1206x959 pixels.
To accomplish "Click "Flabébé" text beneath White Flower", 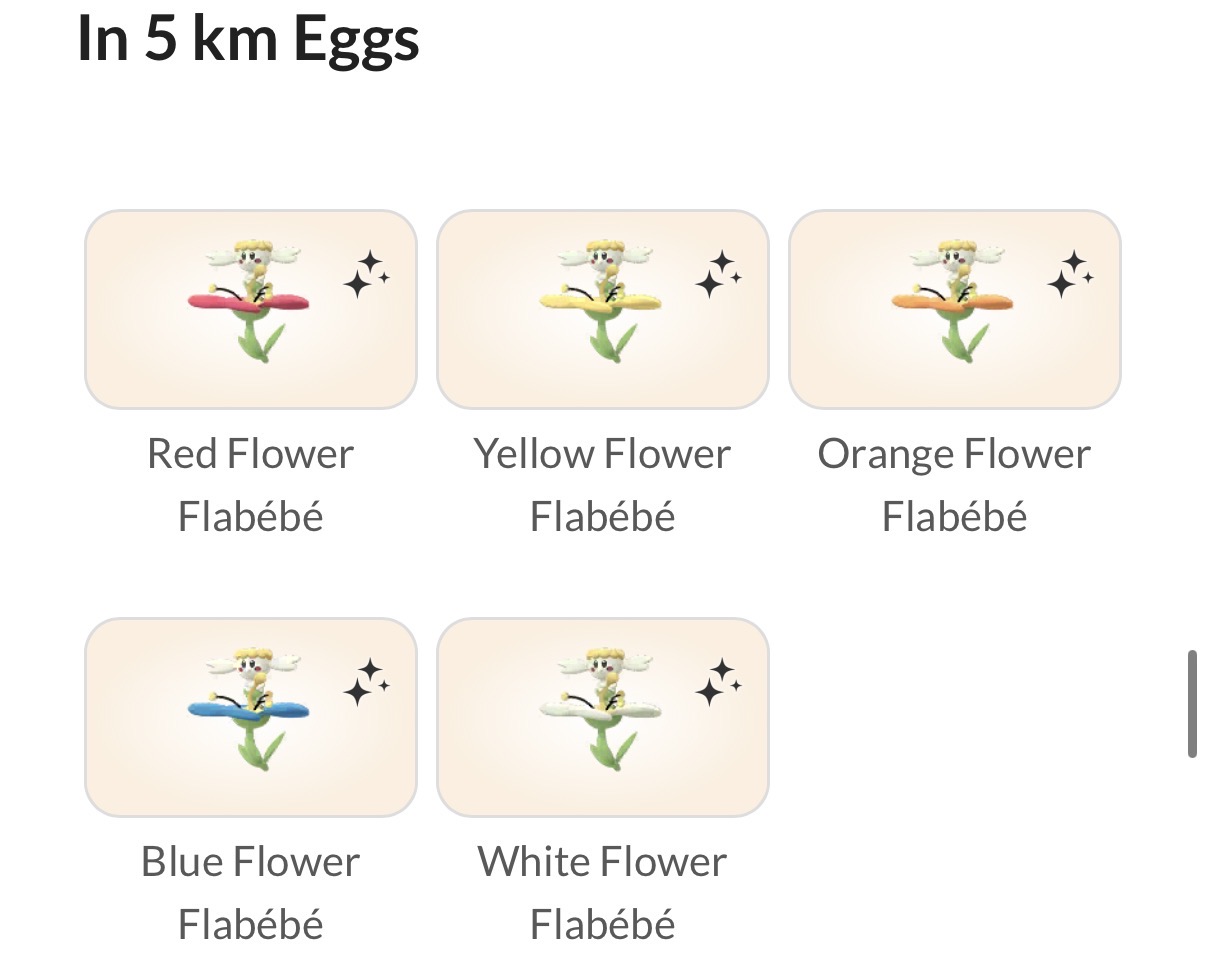I will [x=602, y=925].
